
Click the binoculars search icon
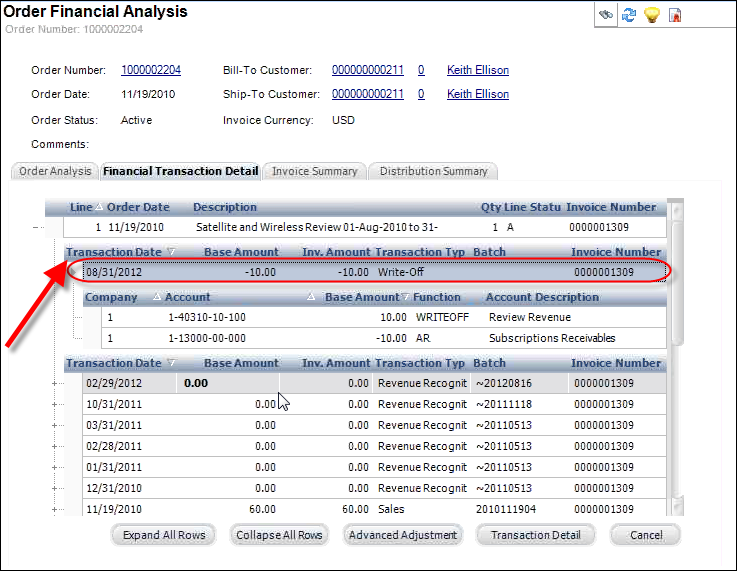(x=605, y=15)
